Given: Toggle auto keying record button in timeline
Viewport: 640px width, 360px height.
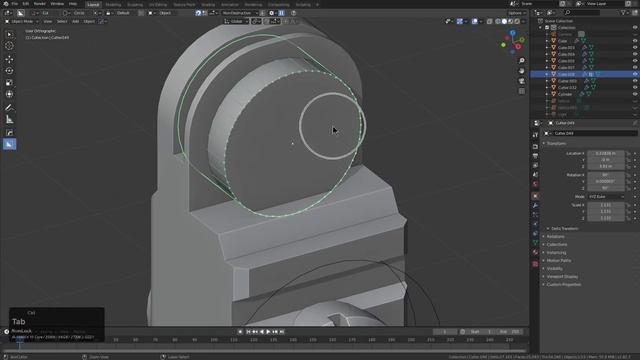Looking at the screenshot, I should click(240, 332).
